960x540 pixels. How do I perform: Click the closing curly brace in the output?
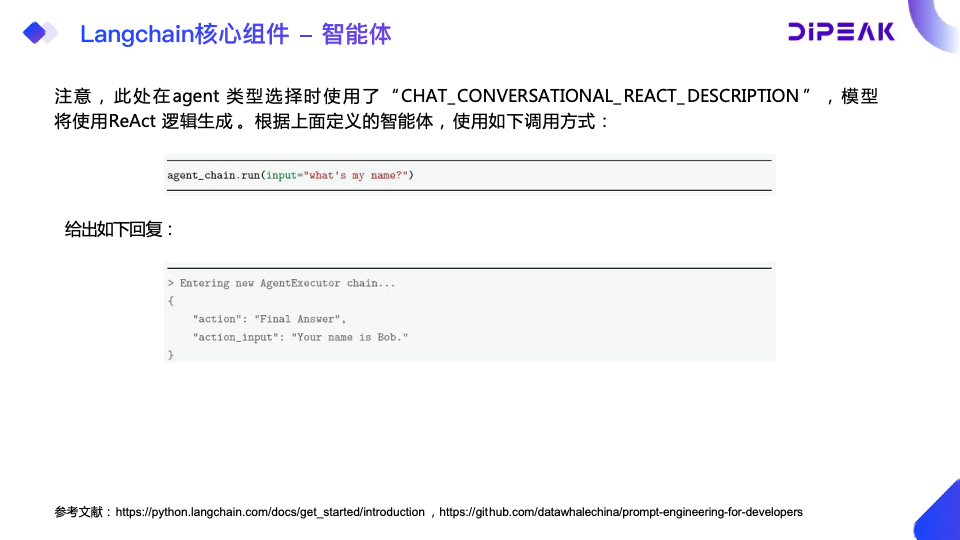[171, 354]
